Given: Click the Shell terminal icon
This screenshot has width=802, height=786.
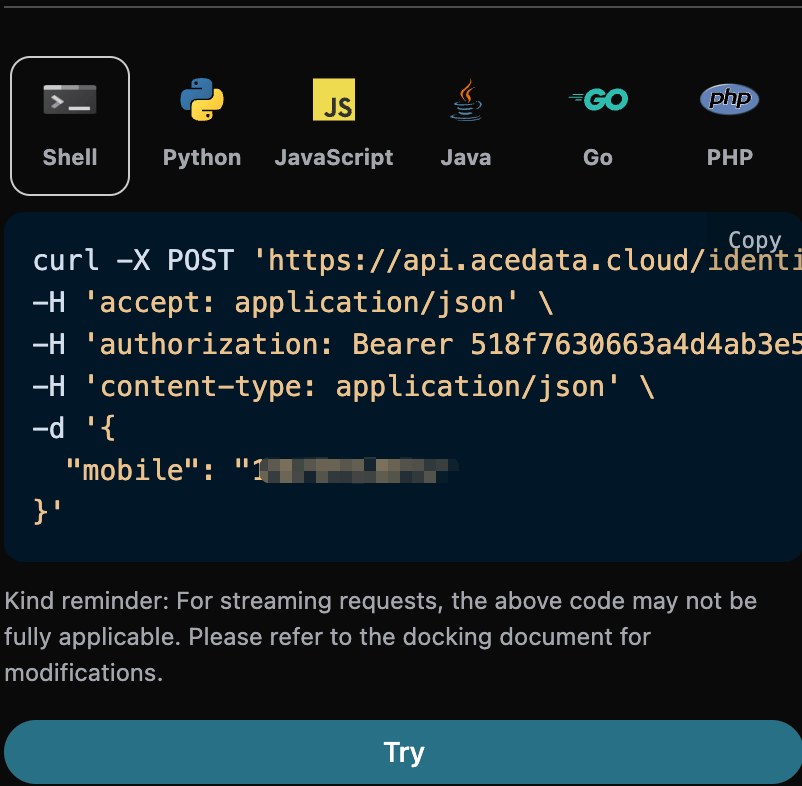Looking at the screenshot, I should pos(70,100).
